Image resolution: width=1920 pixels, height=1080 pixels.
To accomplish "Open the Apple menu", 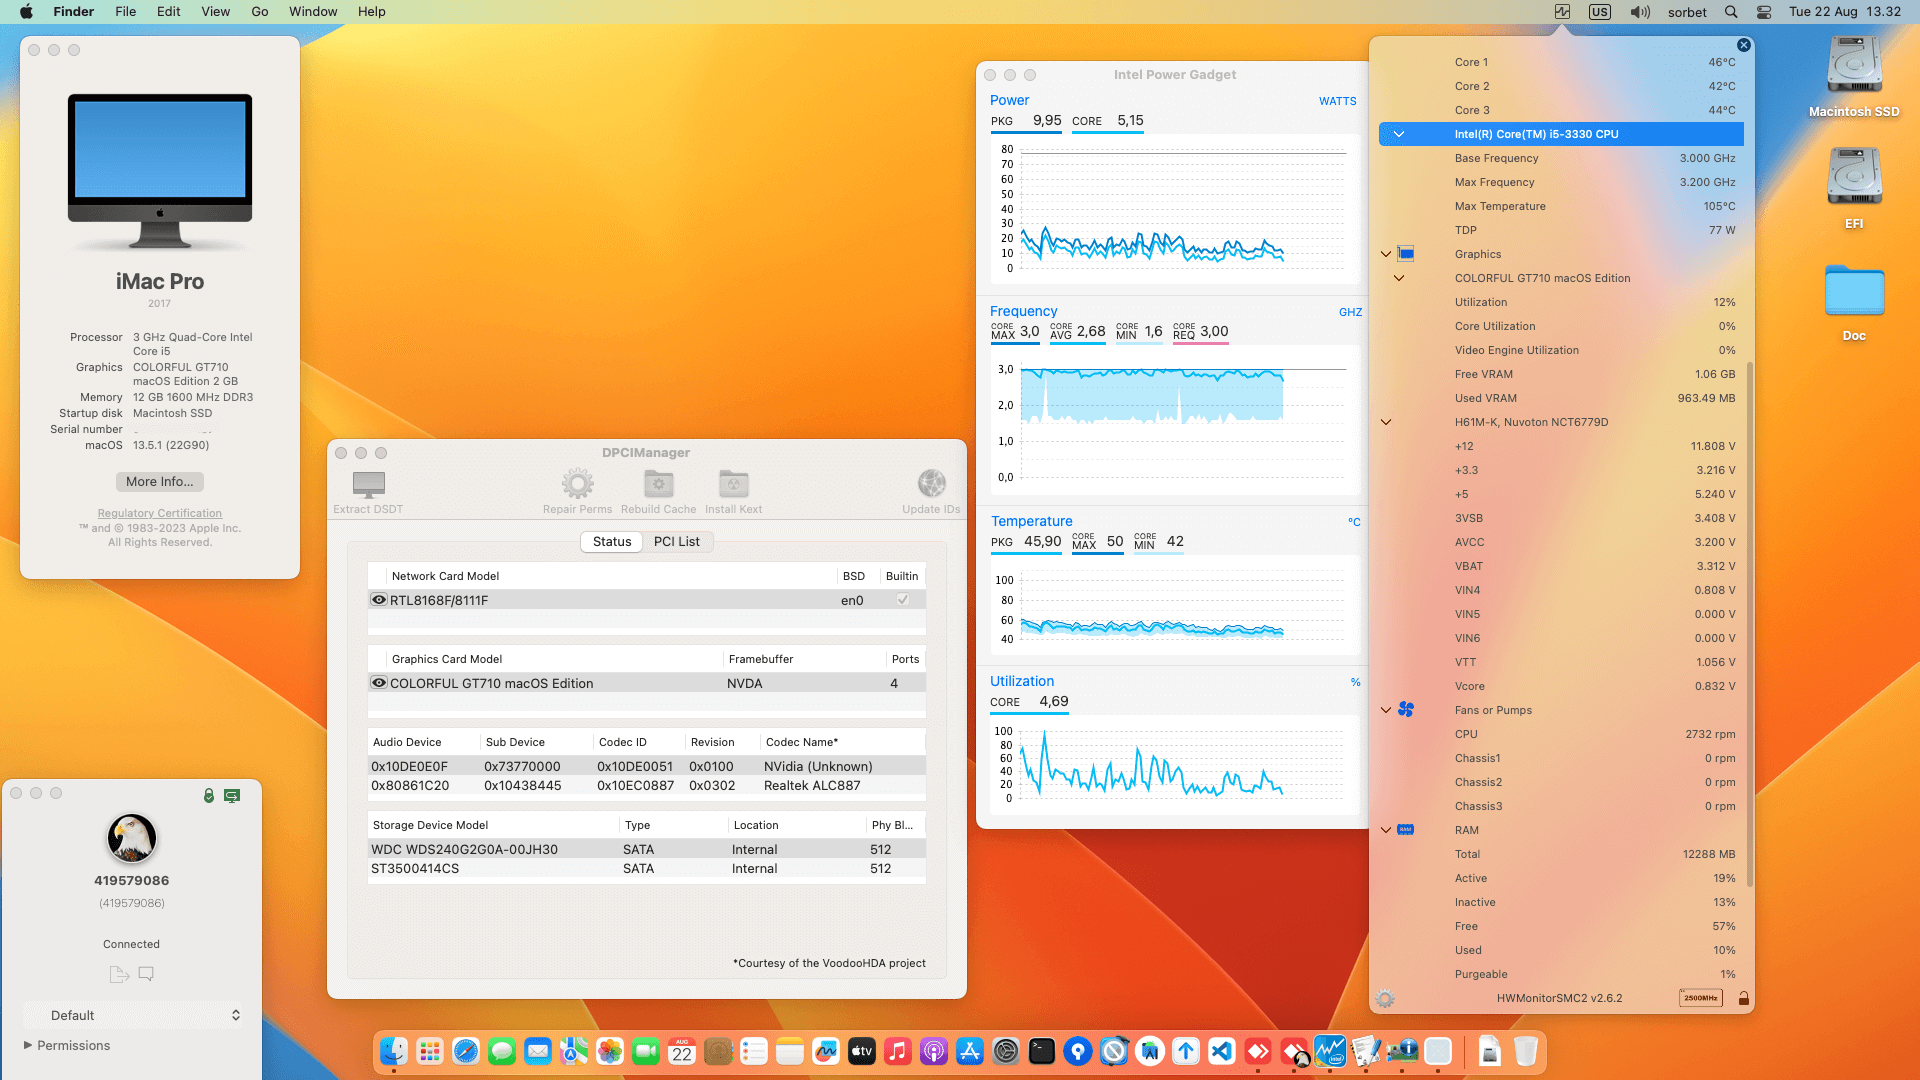I will click(x=27, y=12).
